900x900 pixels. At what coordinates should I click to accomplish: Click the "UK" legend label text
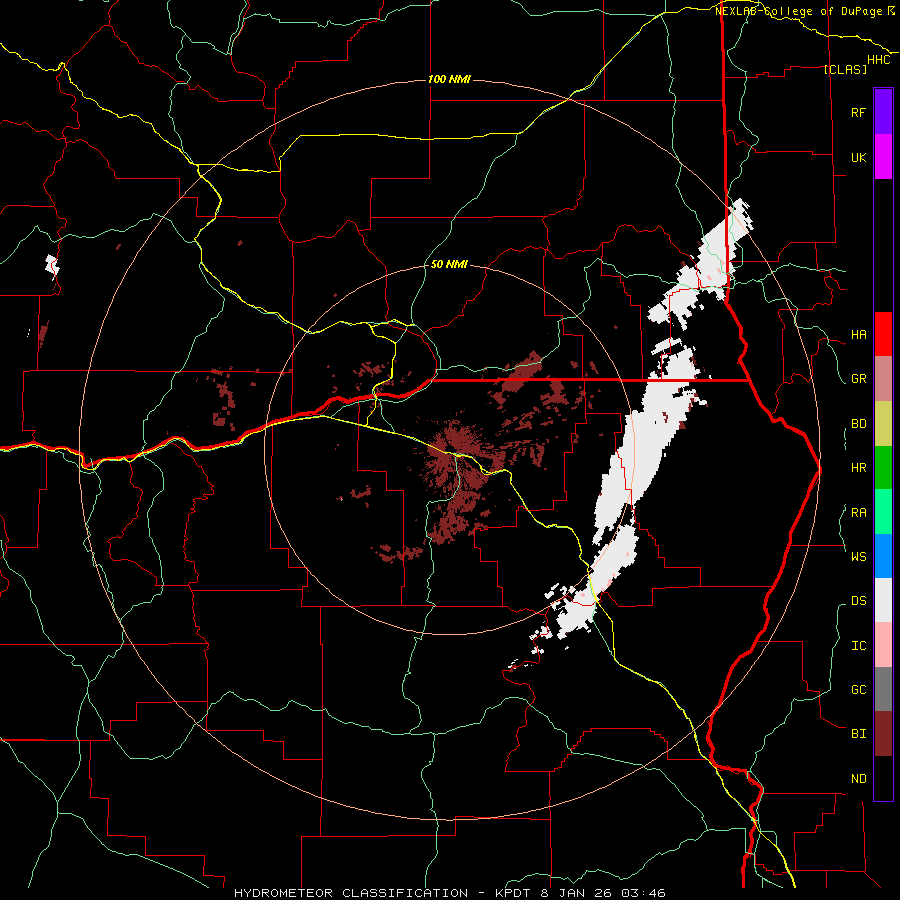click(858, 157)
